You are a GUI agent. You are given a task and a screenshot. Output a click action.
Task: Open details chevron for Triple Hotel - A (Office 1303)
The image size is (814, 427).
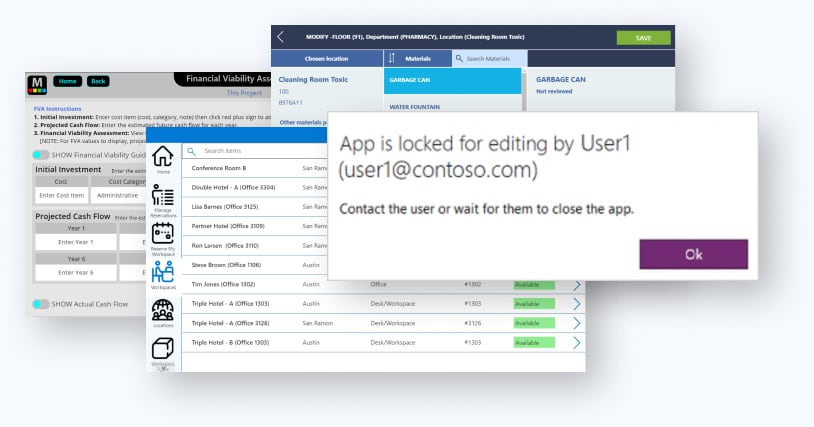coord(577,304)
